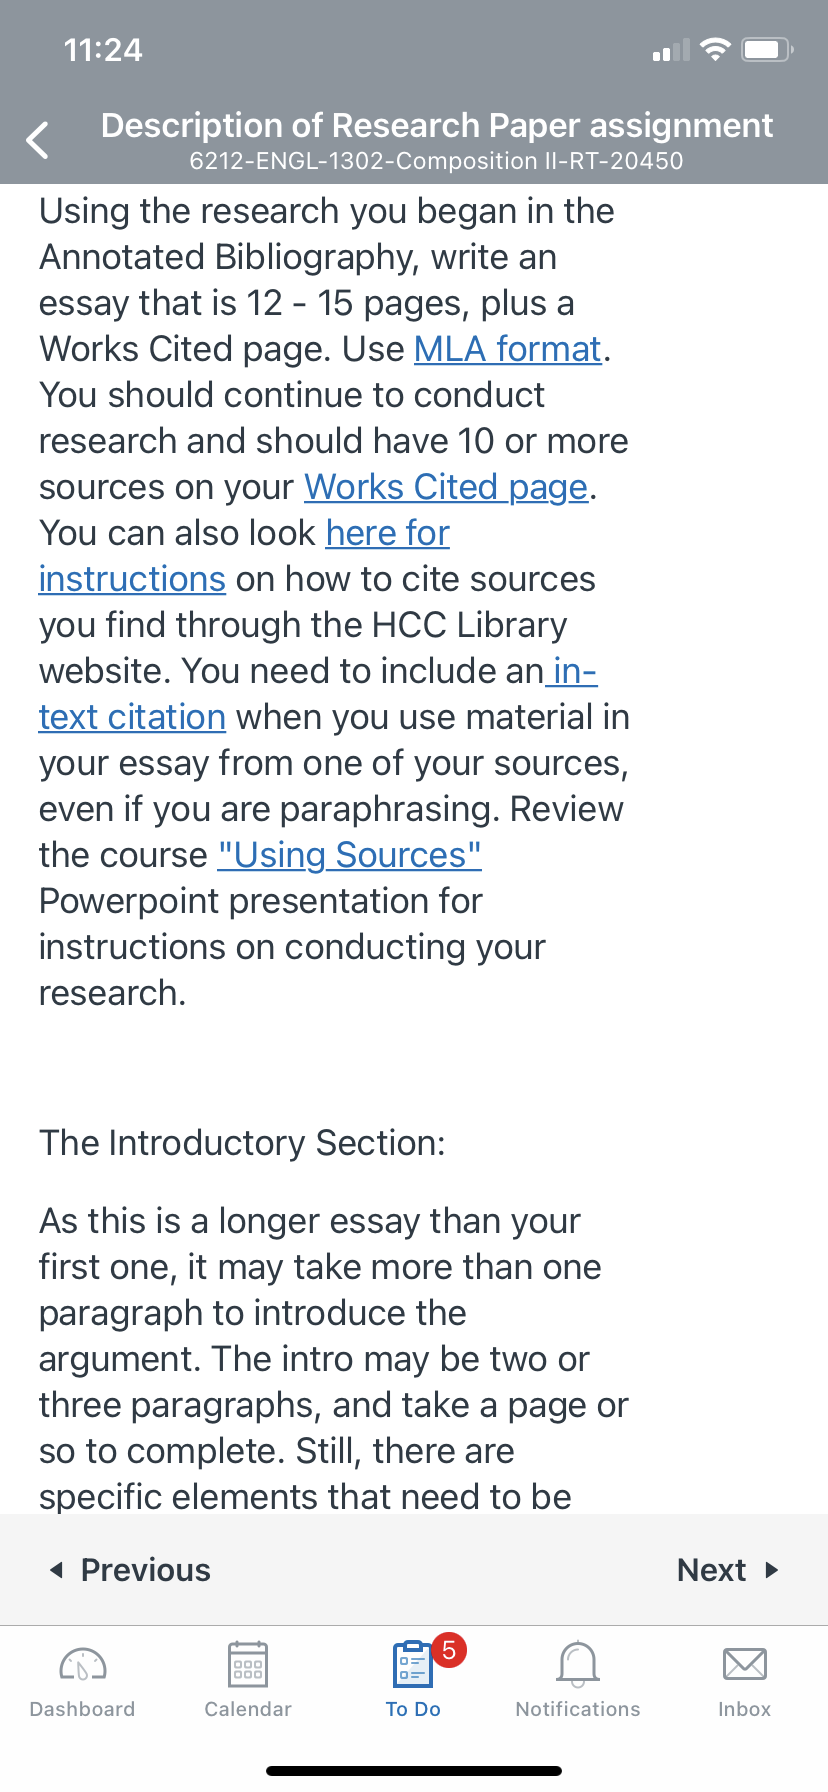Open the "Using Sources" presentation link
Image resolution: width=828 pixels, height=1792 pixels.
(x=349, y=855)
